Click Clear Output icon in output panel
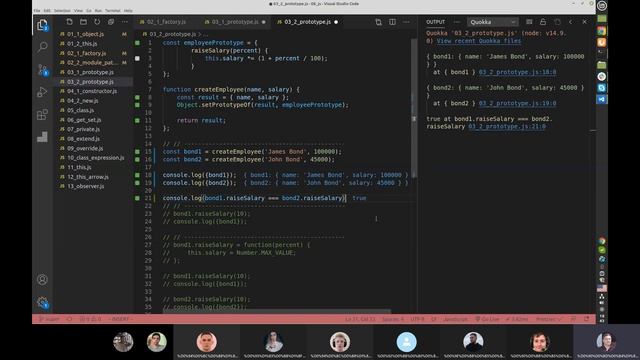 point(529,22)
